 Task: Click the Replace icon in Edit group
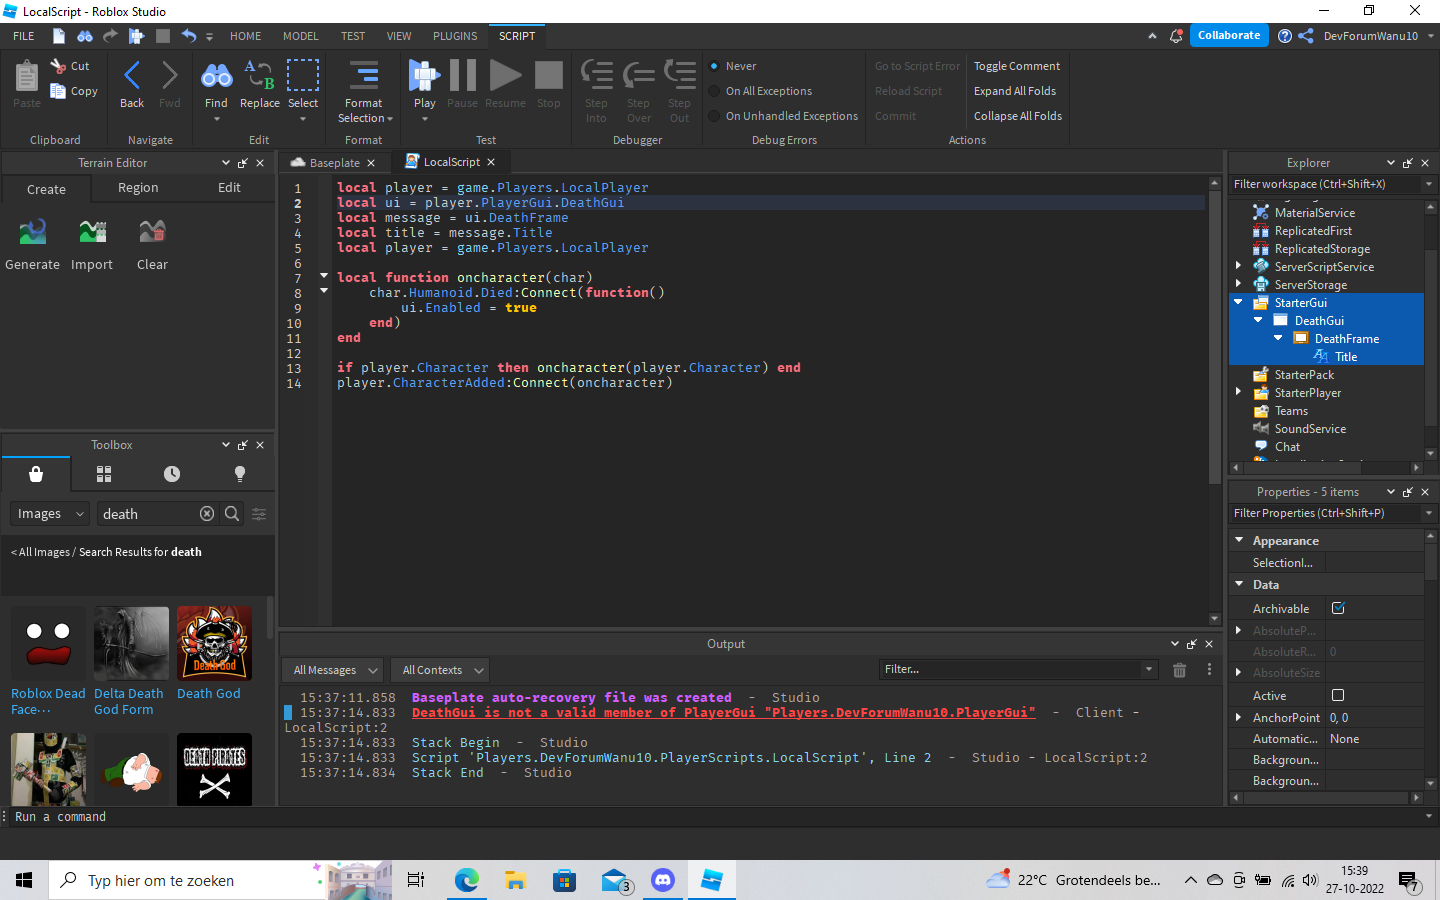(259, 77)
